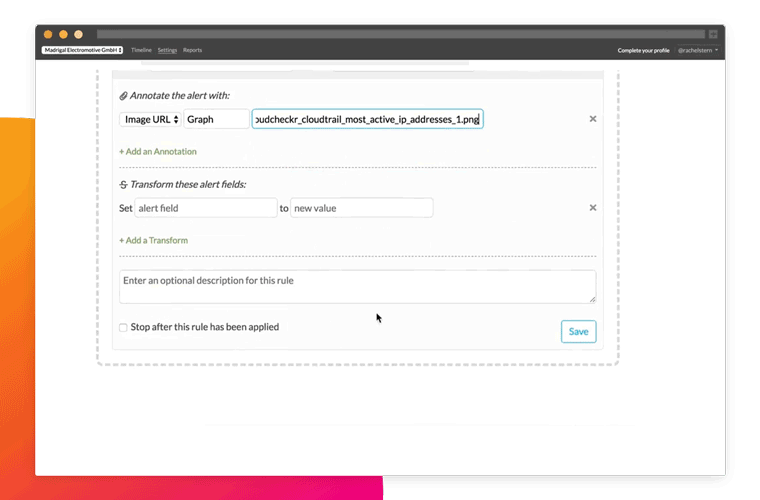This screenshot has height=500, width=760.
Task: Remove the Graph annotation row
Action: tap(592, 119)
